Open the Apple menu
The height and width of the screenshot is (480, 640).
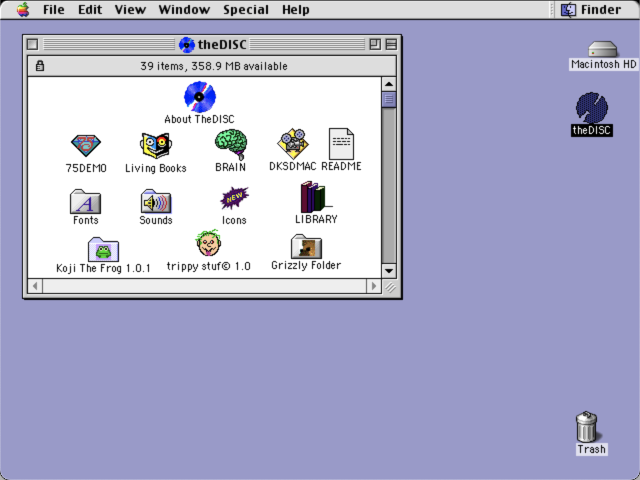[23, 9]
